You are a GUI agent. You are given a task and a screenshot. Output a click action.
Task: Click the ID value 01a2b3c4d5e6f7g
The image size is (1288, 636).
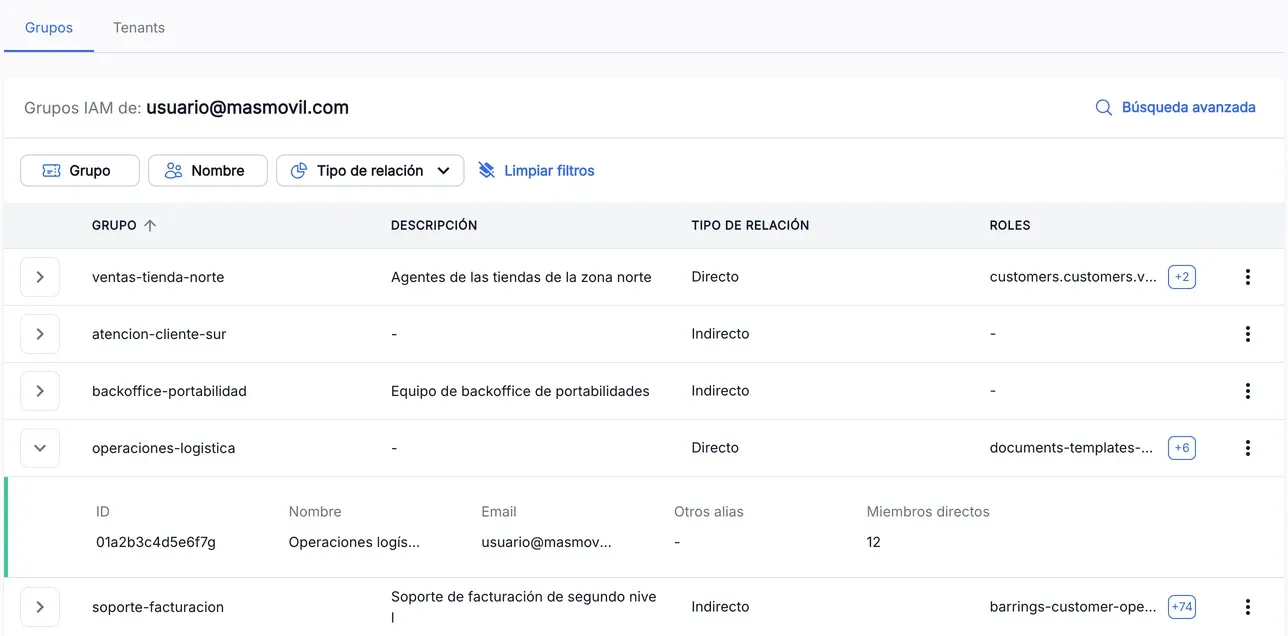point(156,542)
